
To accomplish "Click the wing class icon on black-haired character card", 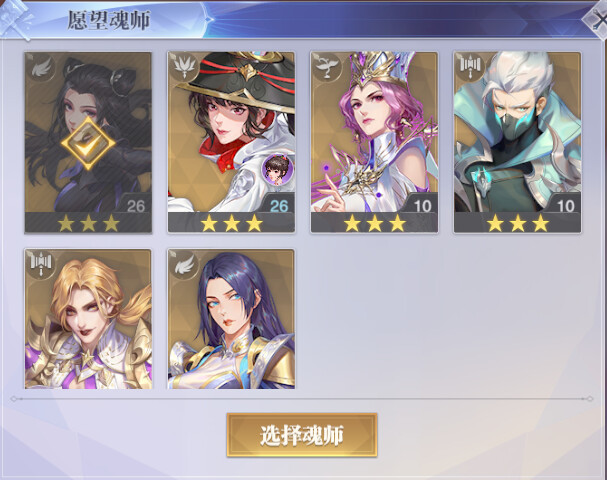I will (41, 68).
